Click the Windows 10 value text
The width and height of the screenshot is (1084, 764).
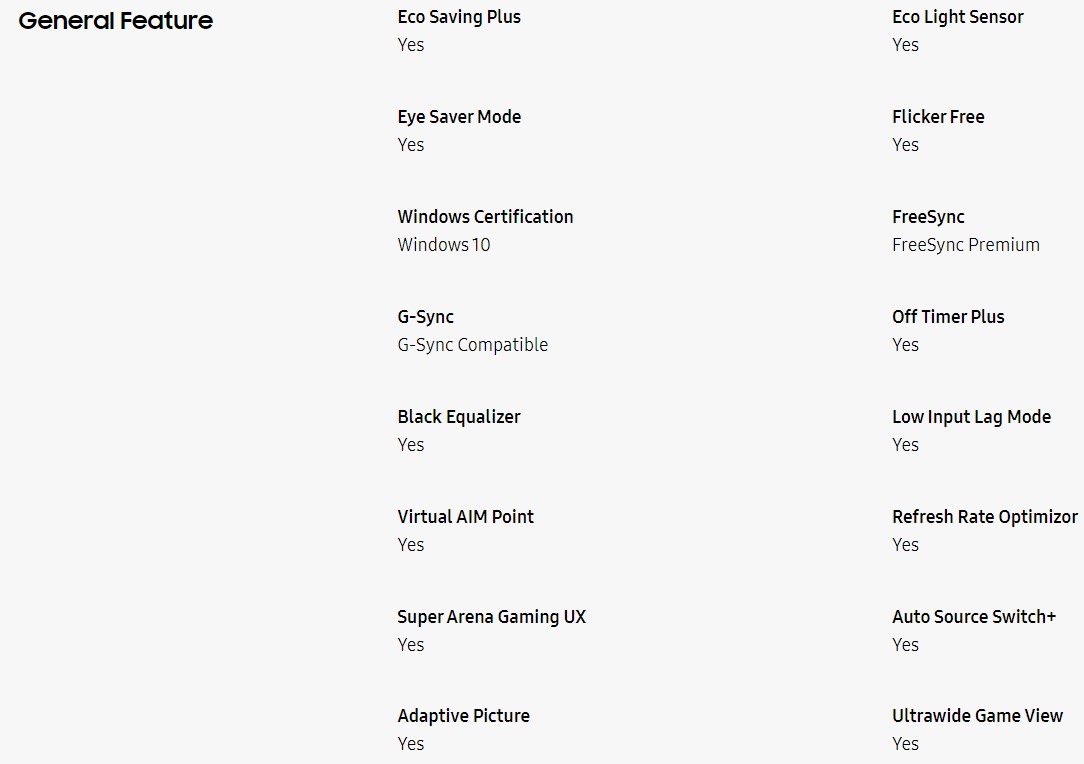click(444, 245)
